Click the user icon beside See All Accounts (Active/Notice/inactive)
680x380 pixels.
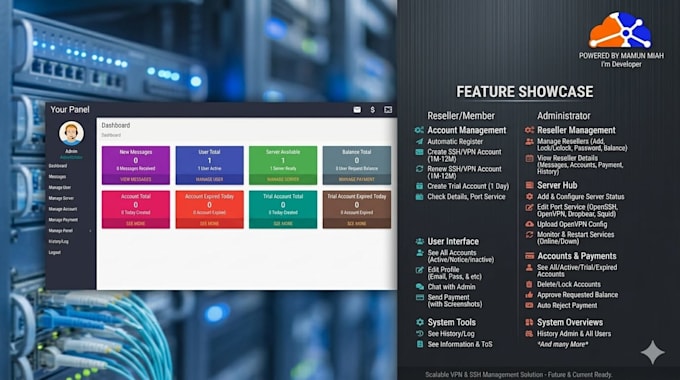(x=419, y=253)
